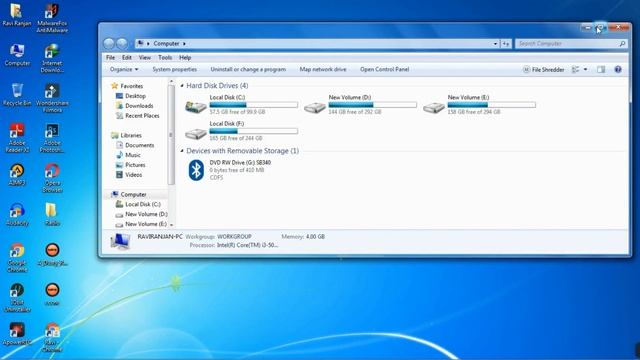
Task: Click the refresh button beside address bar
Action: pos(505,44)
